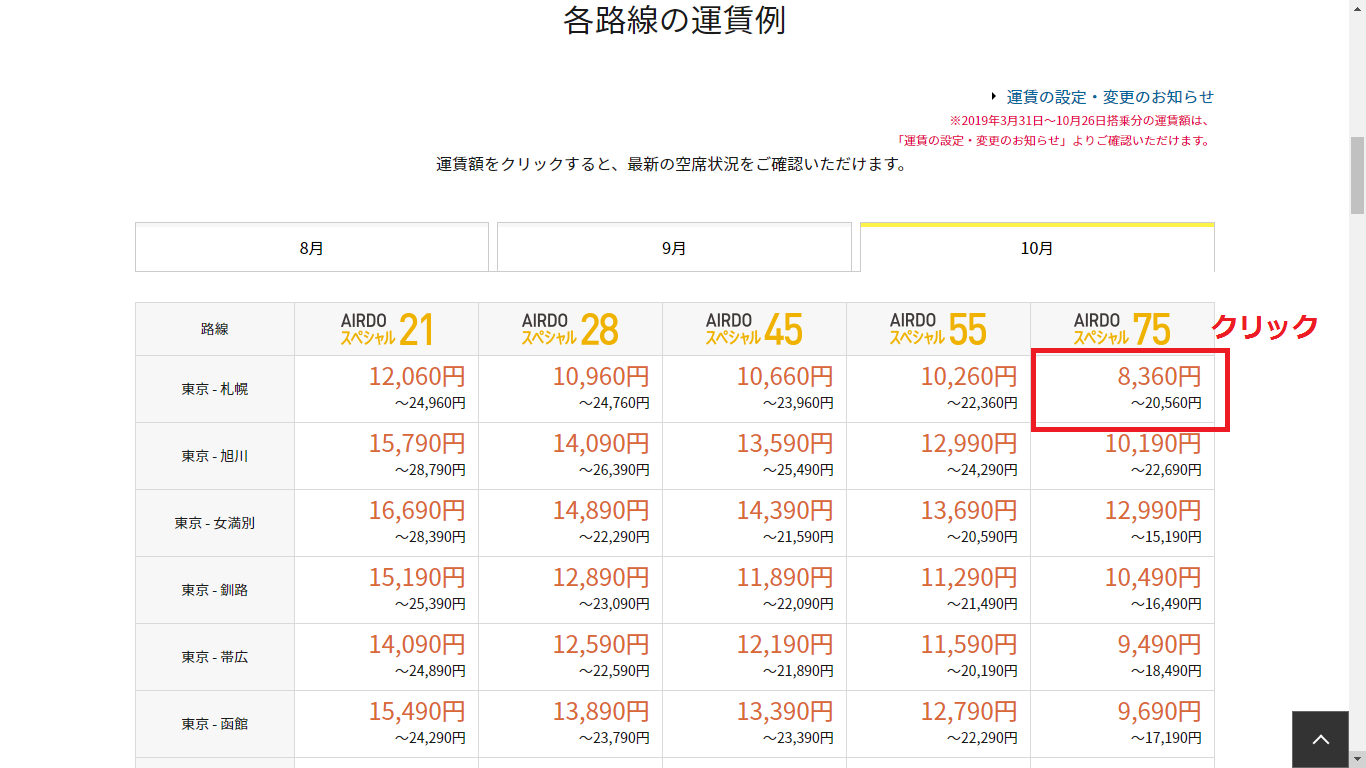Choose the 9,490円 fare for 東京 - 帯広
The height and width of the screenshot is (768, 1366).
tap(1159, 645)
